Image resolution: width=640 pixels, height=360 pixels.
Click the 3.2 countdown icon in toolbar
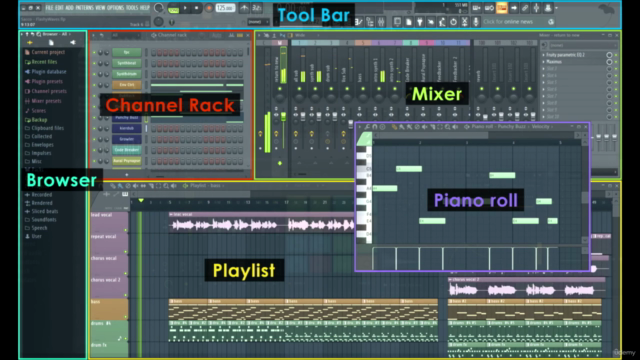(256, 8)
